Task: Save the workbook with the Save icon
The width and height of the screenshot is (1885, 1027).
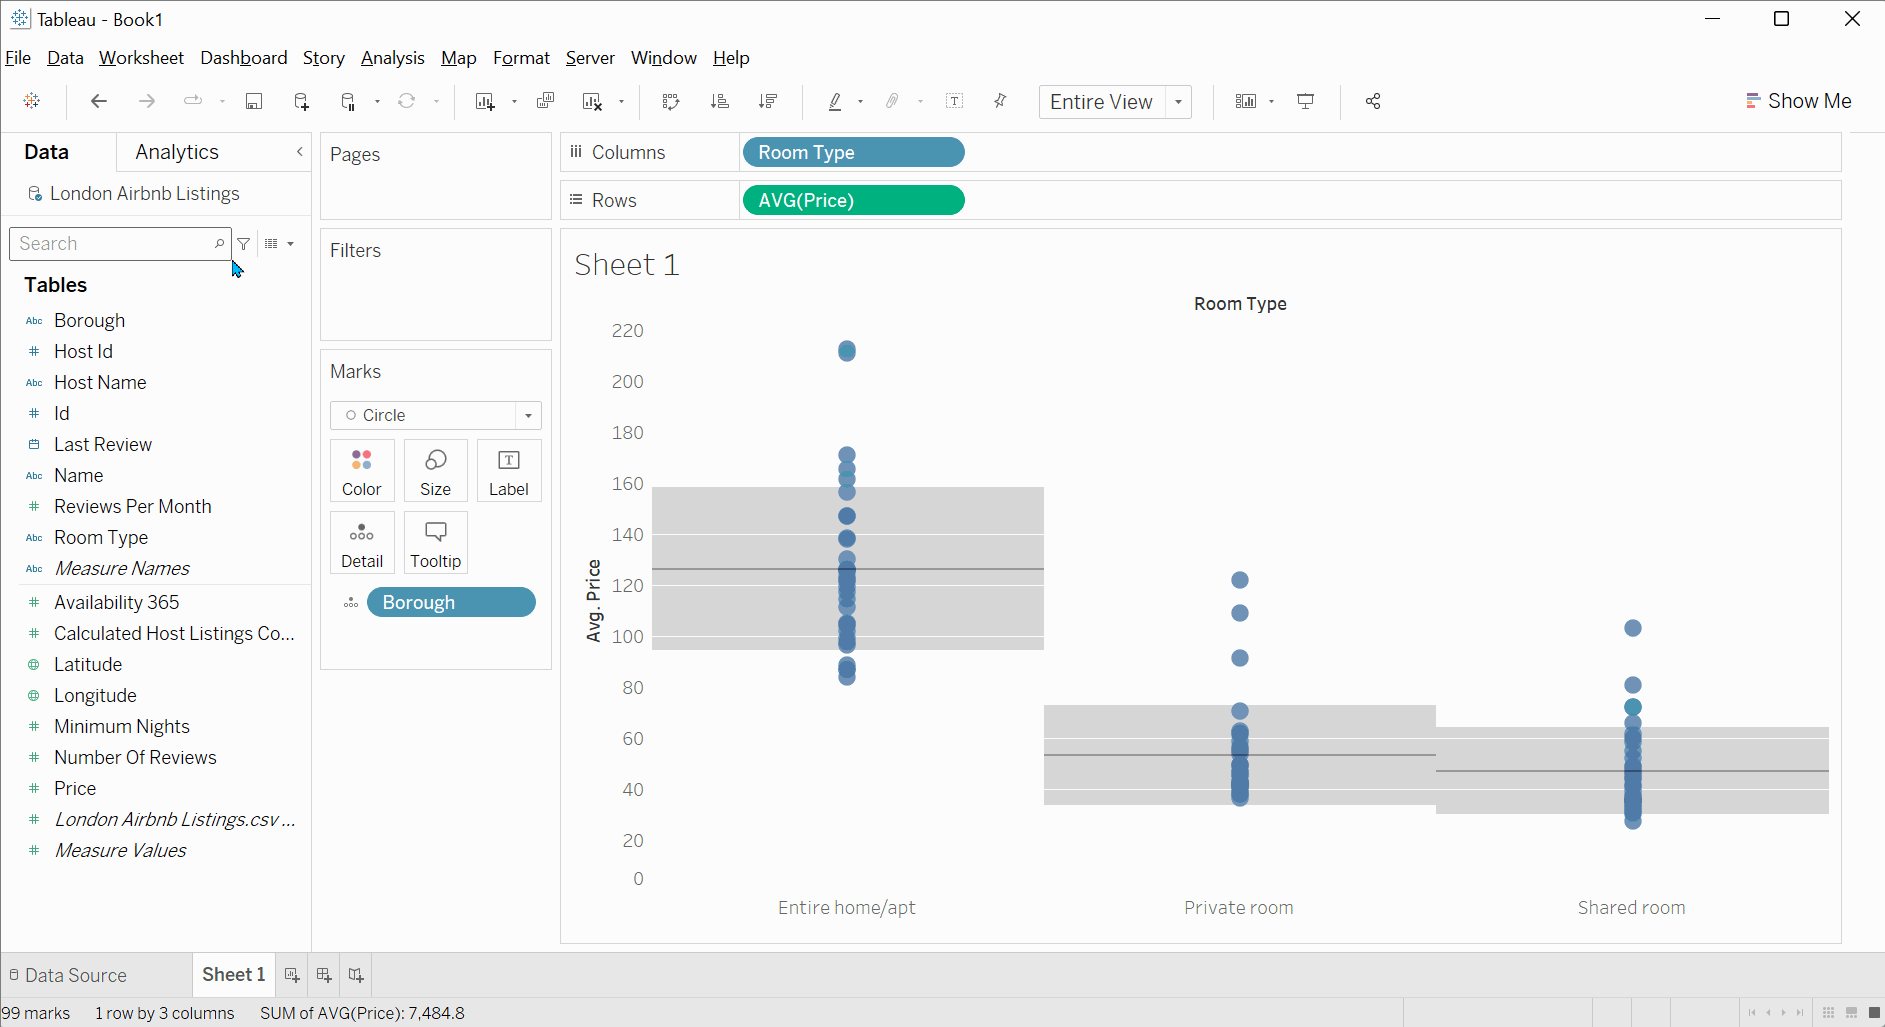Action: [x=254, y=101]
